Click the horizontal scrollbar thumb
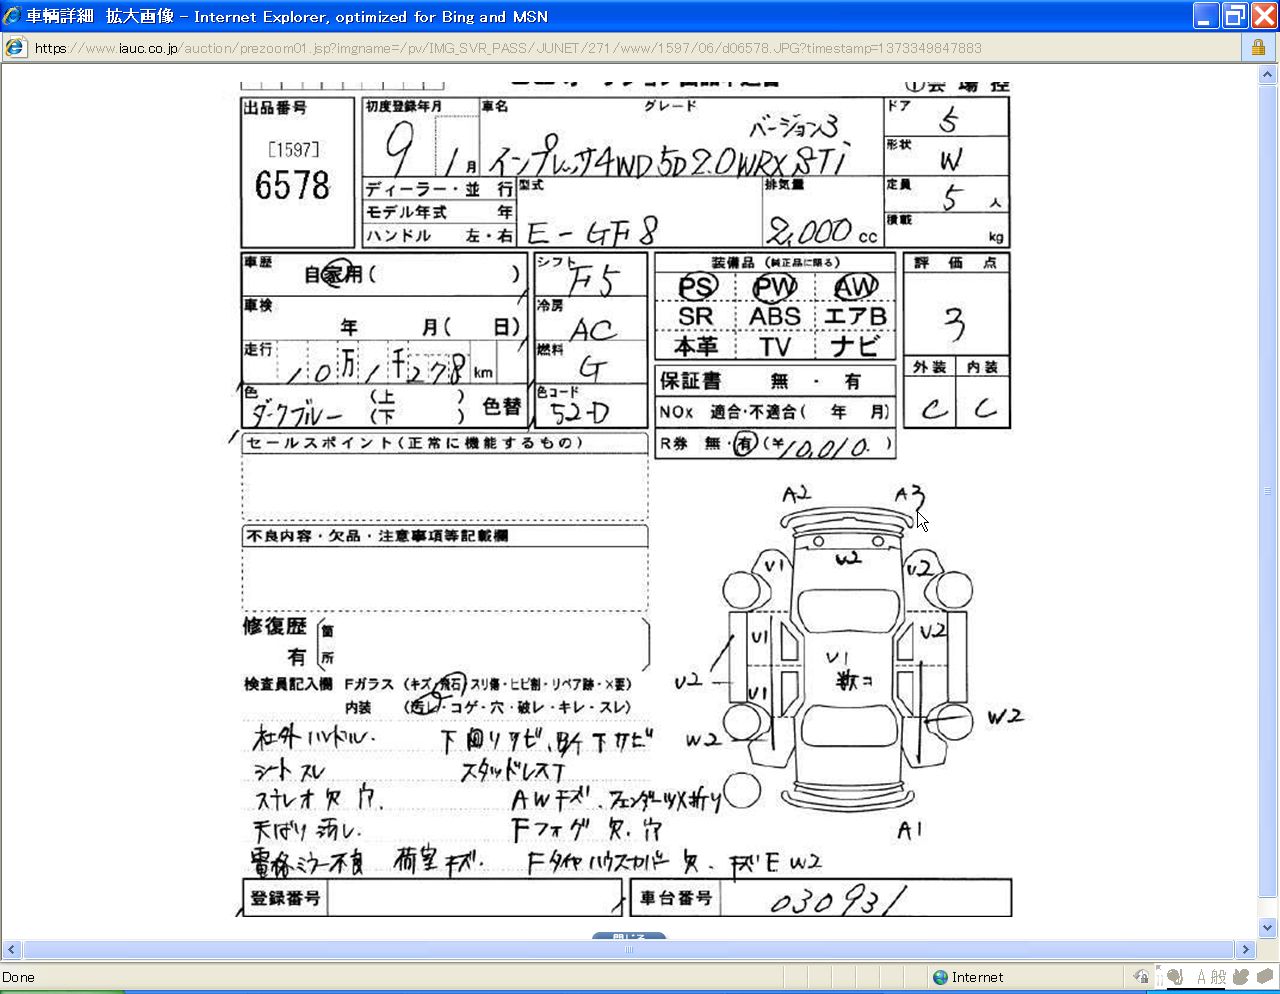The height and width of the screenshot is (994, 1280). [628, 949]
